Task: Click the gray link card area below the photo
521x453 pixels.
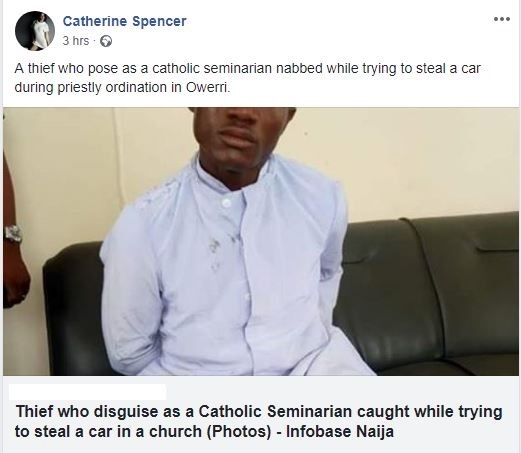Action: pos(261,414)
